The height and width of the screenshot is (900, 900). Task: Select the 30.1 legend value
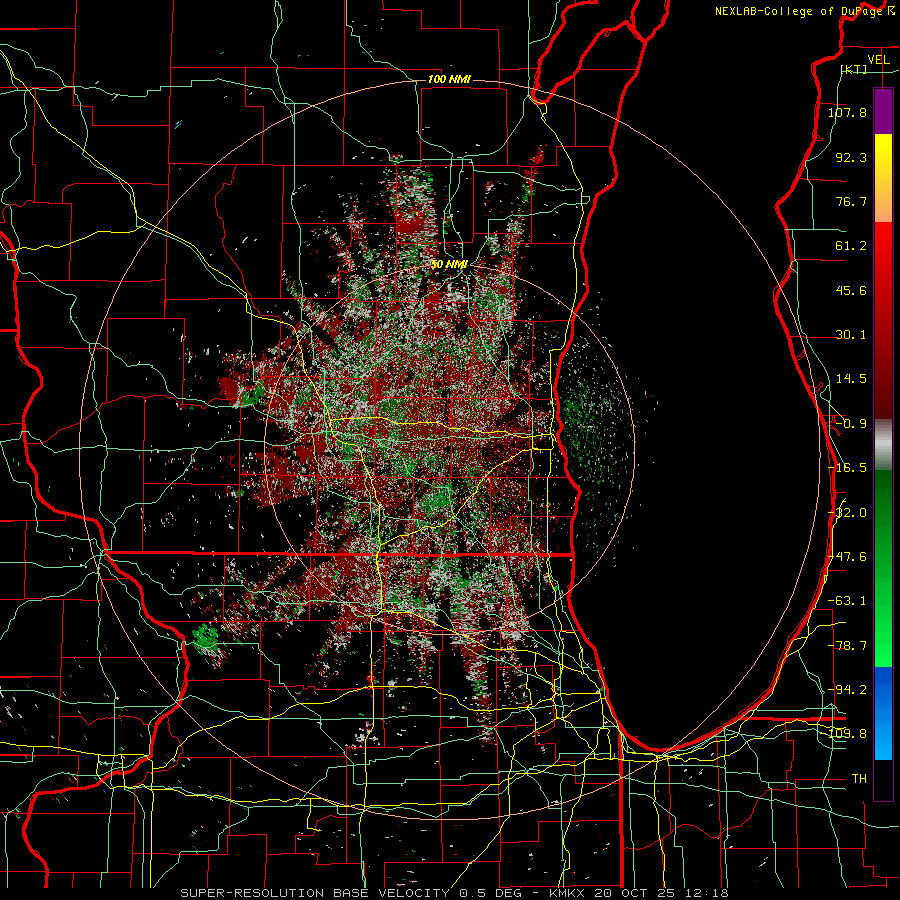[x=851, y=335]
